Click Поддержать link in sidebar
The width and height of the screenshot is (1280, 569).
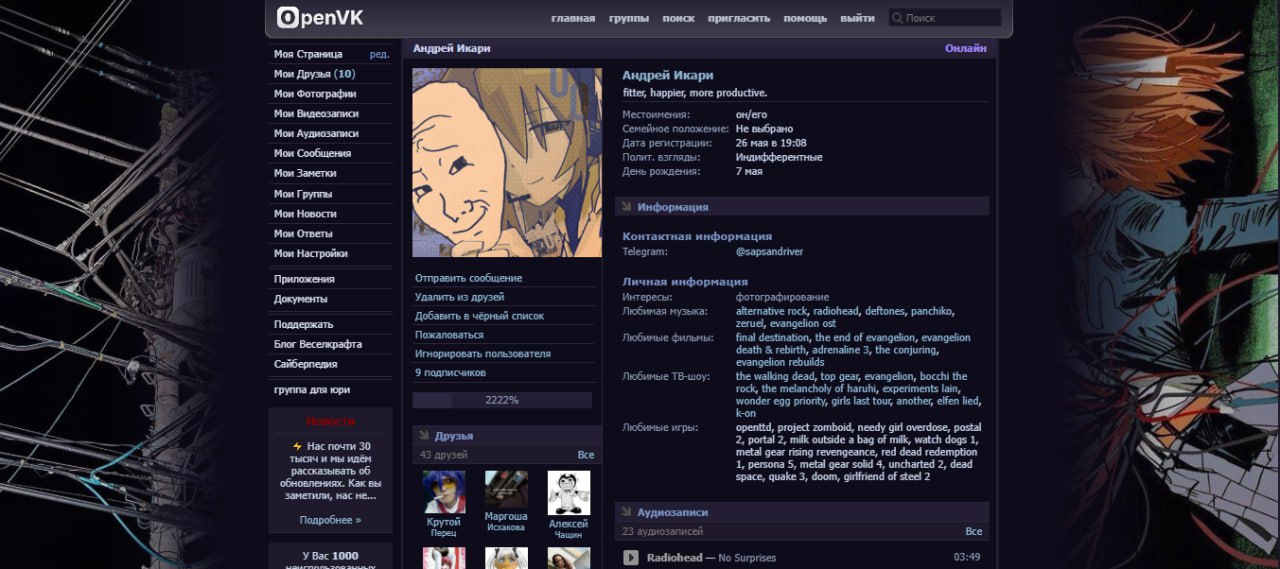click(304, 325)
